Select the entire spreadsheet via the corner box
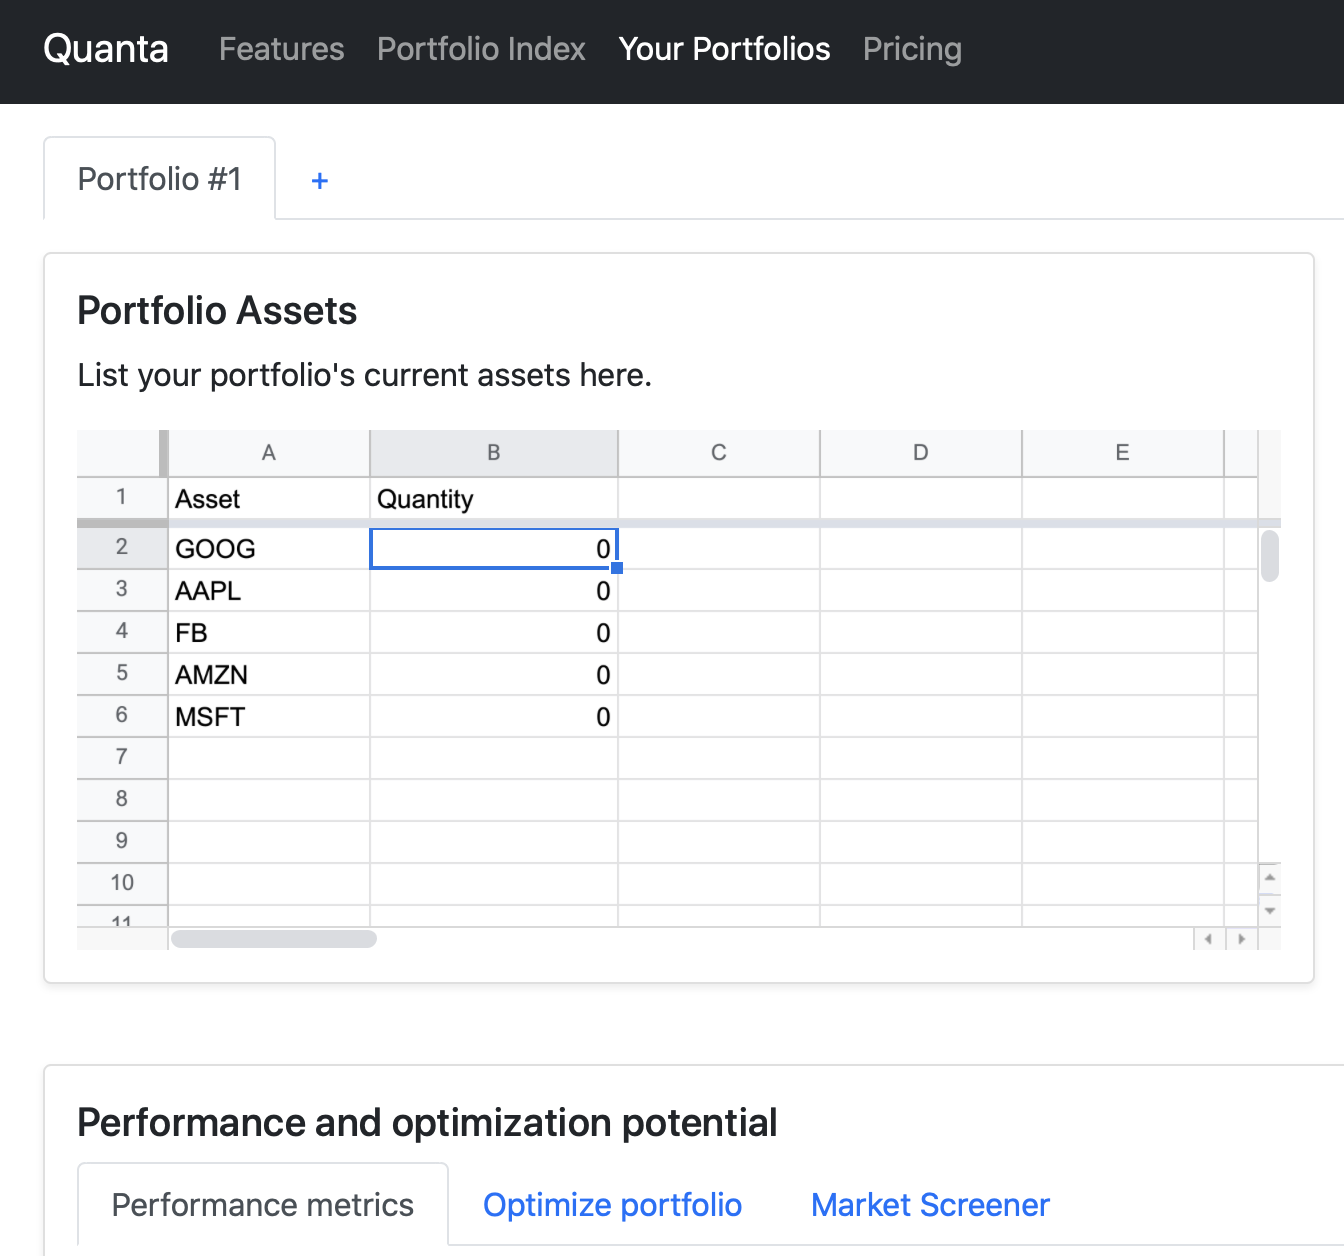The width and height of the screenshot is (1344, 1256). pyautogui.click(x=120, y=452)
